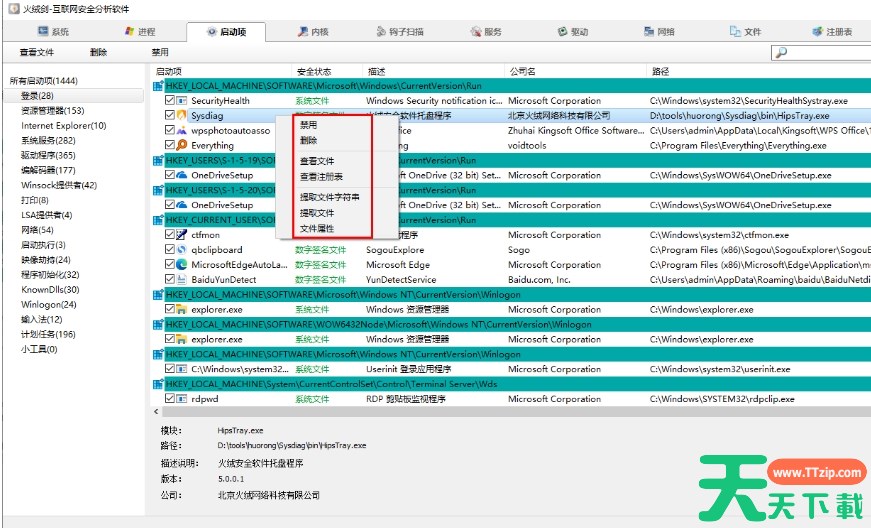Disable the rdpwd entry checkbox

(x=170, y=399)
